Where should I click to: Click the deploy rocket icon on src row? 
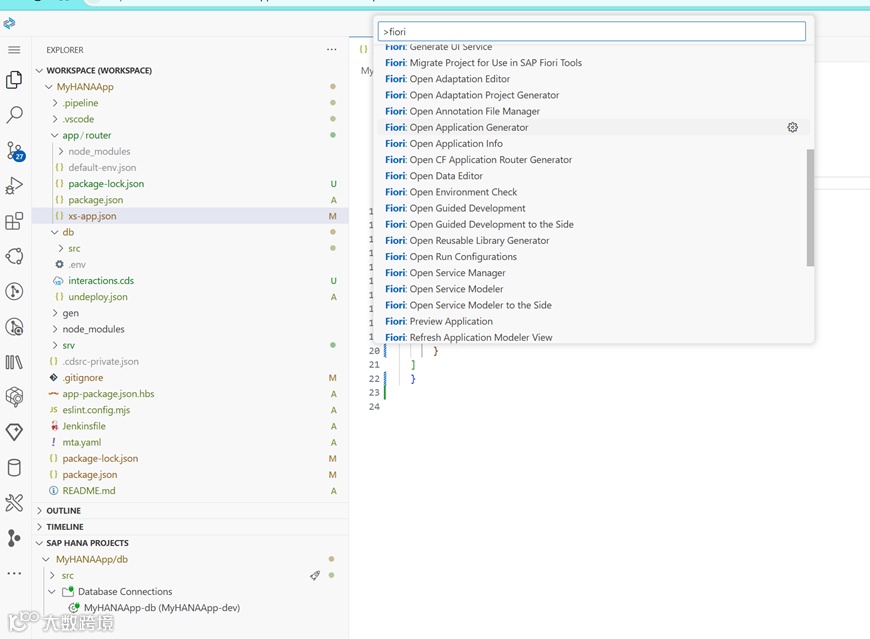point(315,576)
